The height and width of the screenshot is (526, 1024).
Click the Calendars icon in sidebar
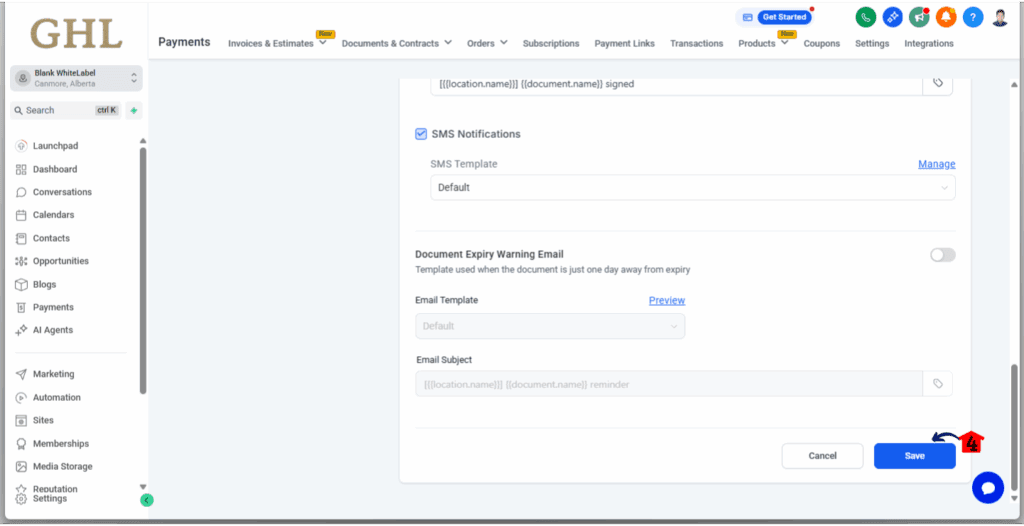(x=21, y=215)
